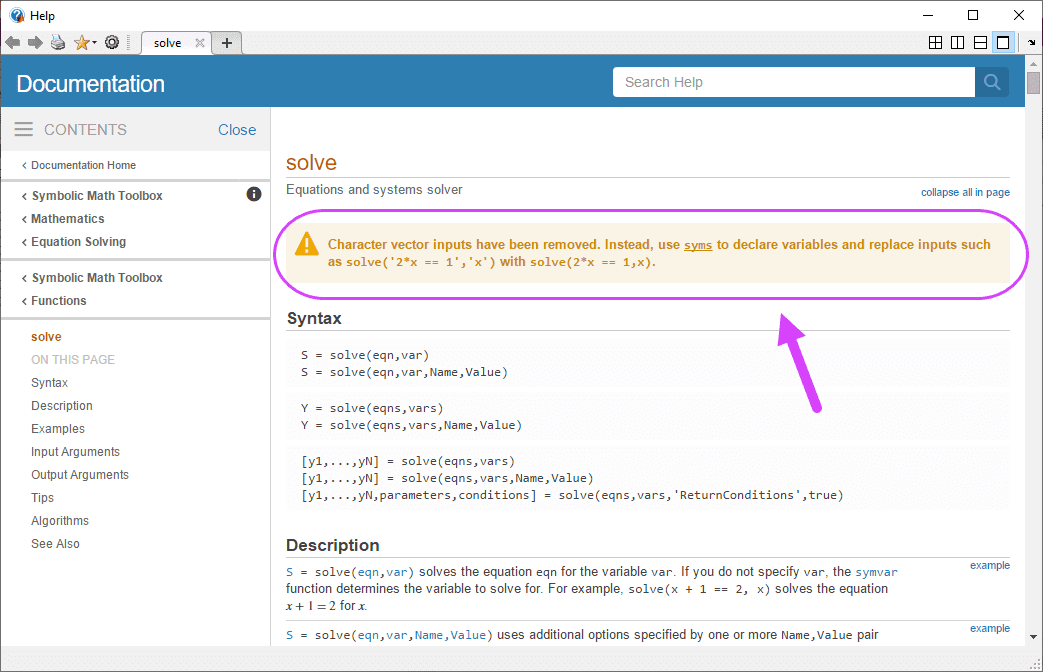Click the S = solve(eqn,var,Name,Value) description link
The image size is (1043, 672).
[x=389, y=635]
